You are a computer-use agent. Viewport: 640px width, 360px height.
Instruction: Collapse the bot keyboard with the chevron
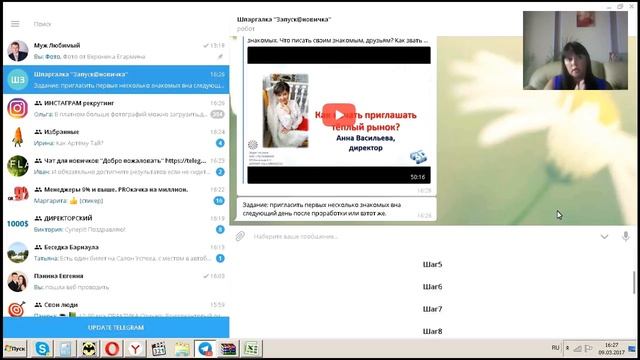click(x=604, y=236)
